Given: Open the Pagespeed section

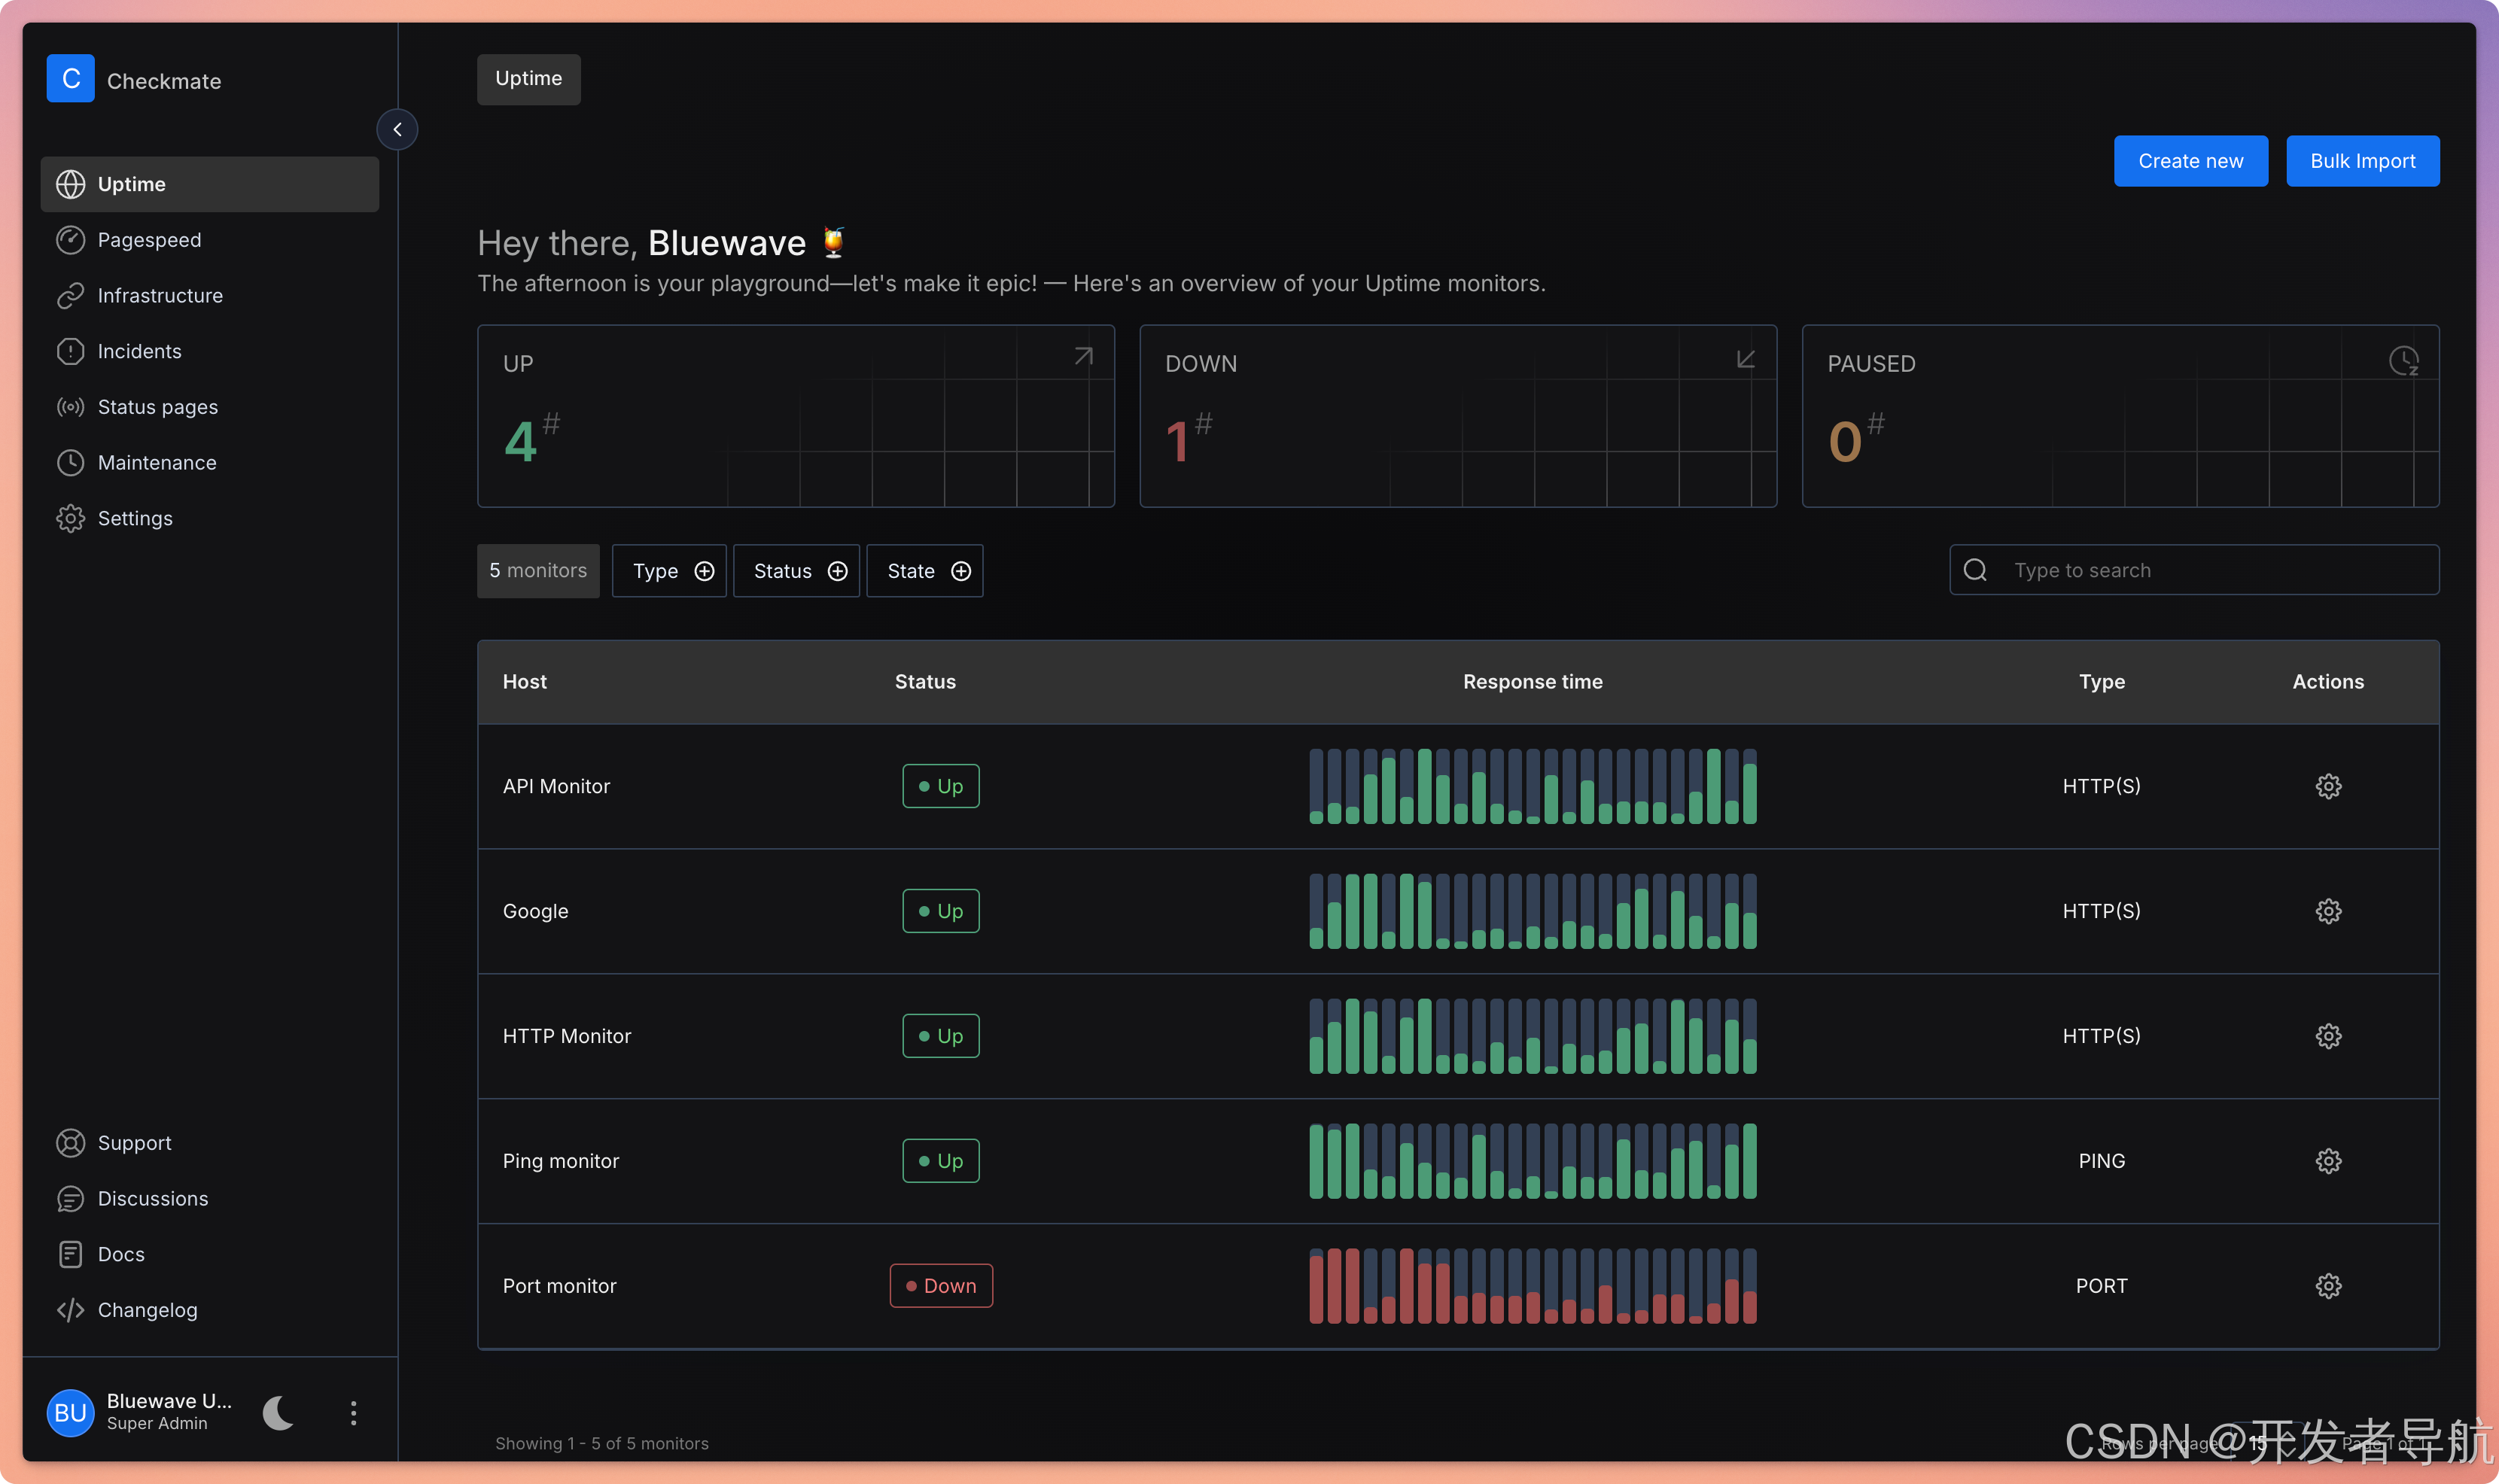Looking at the screenshot, I should 149,240.
